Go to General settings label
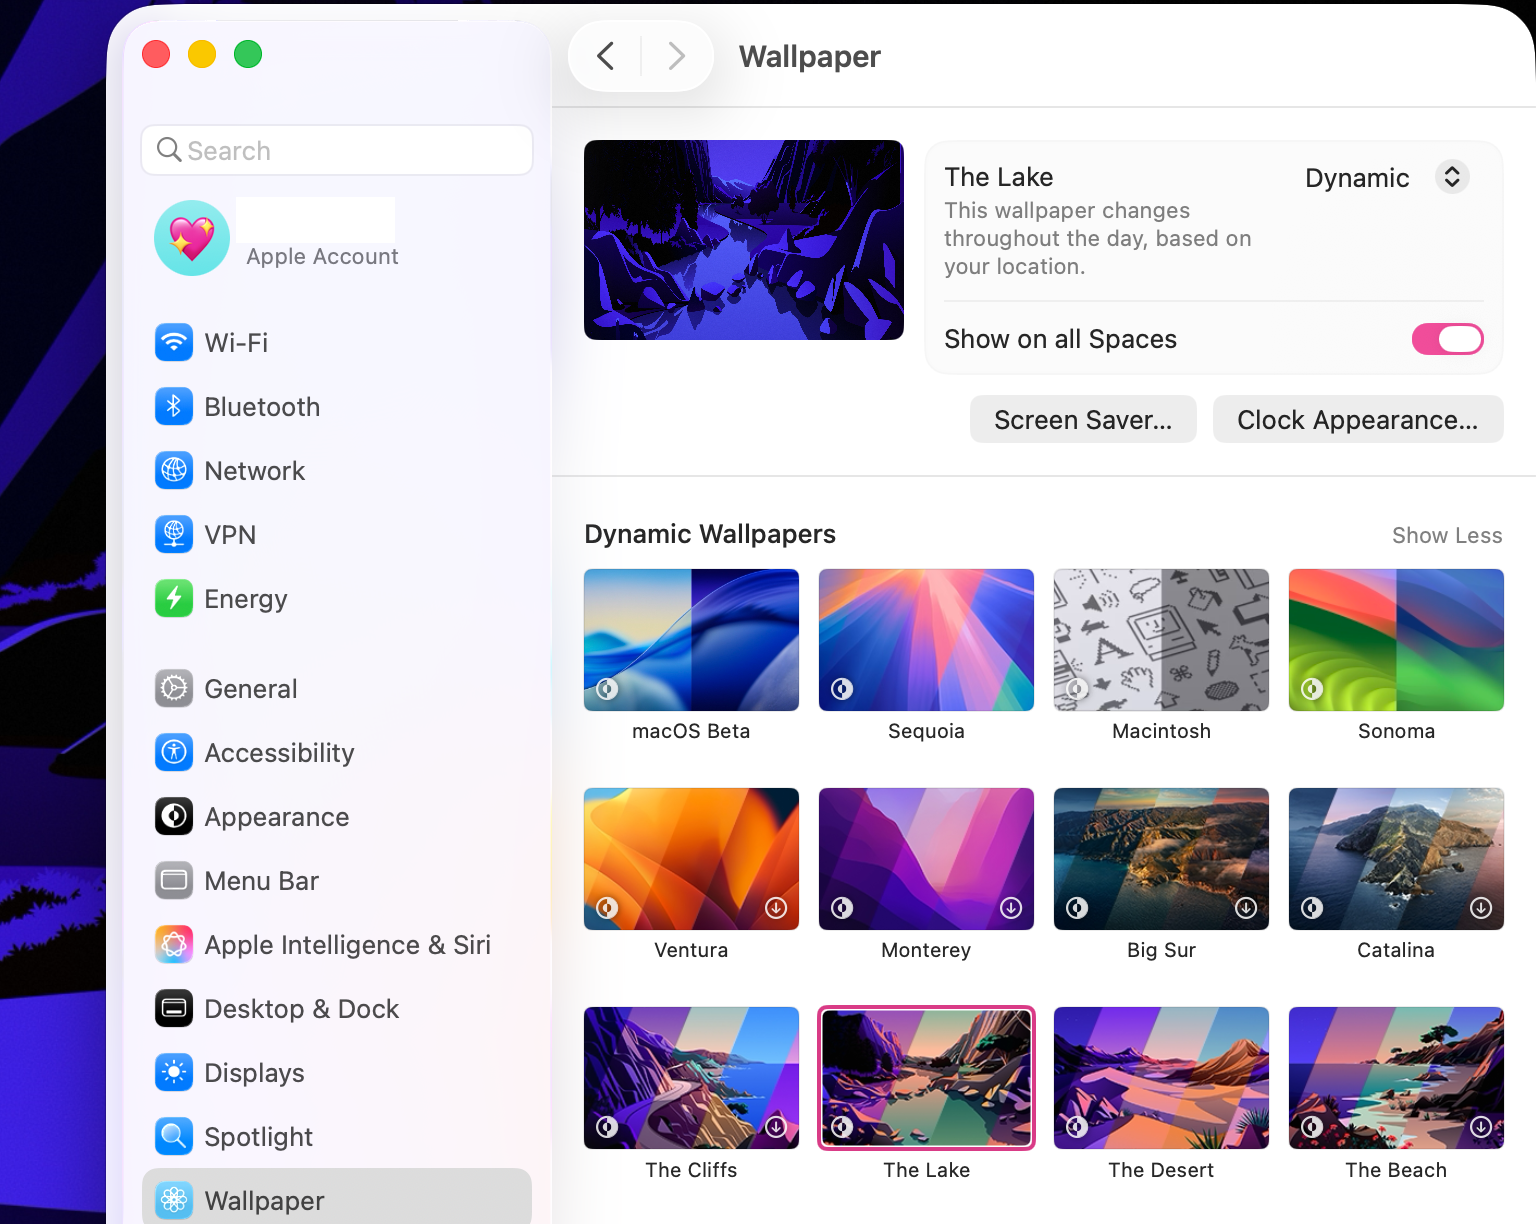Screen dimensions: 1536x1224 250,689
